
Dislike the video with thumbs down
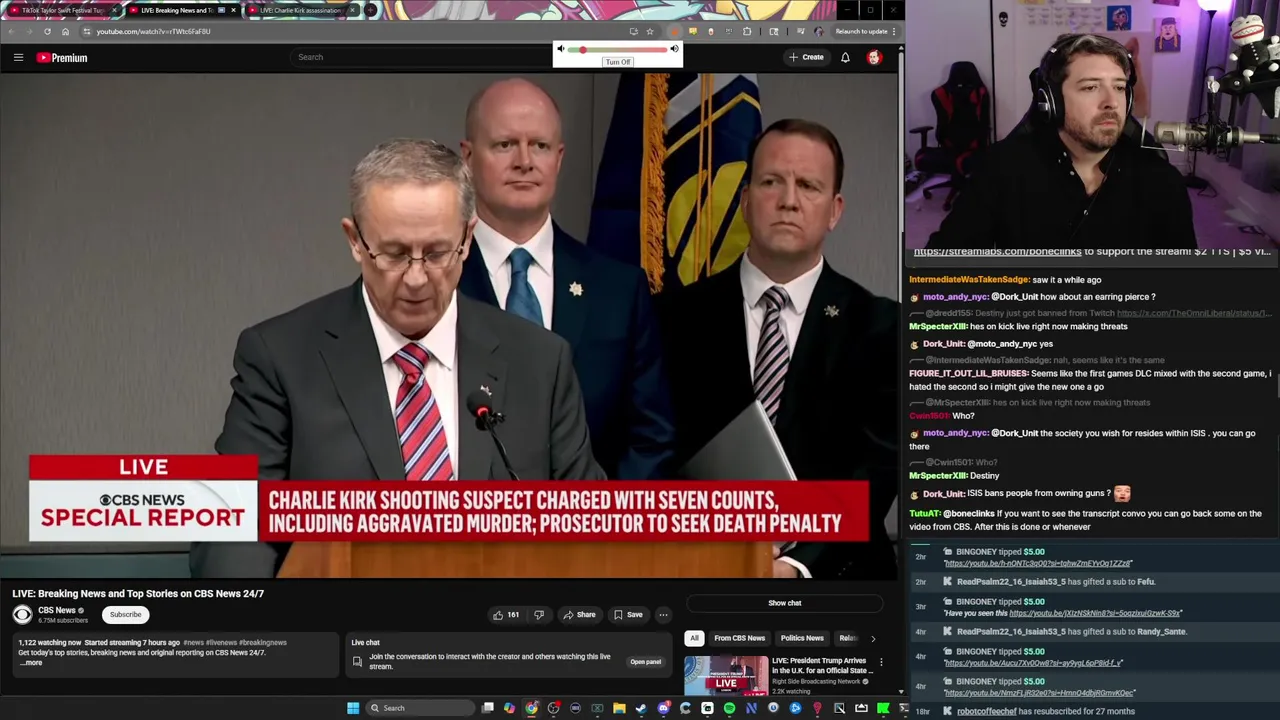pos(539,615)
